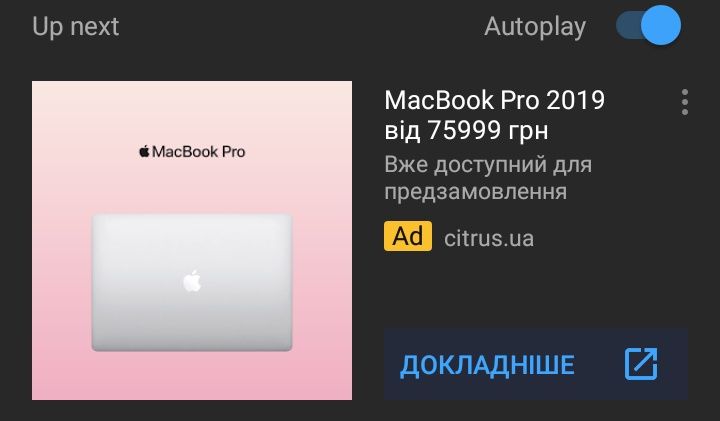The width and height of the screenshot is (720, 421).
Task: Click the blue knob of the Autoplay toggle
Action: [x=661, y=25]
